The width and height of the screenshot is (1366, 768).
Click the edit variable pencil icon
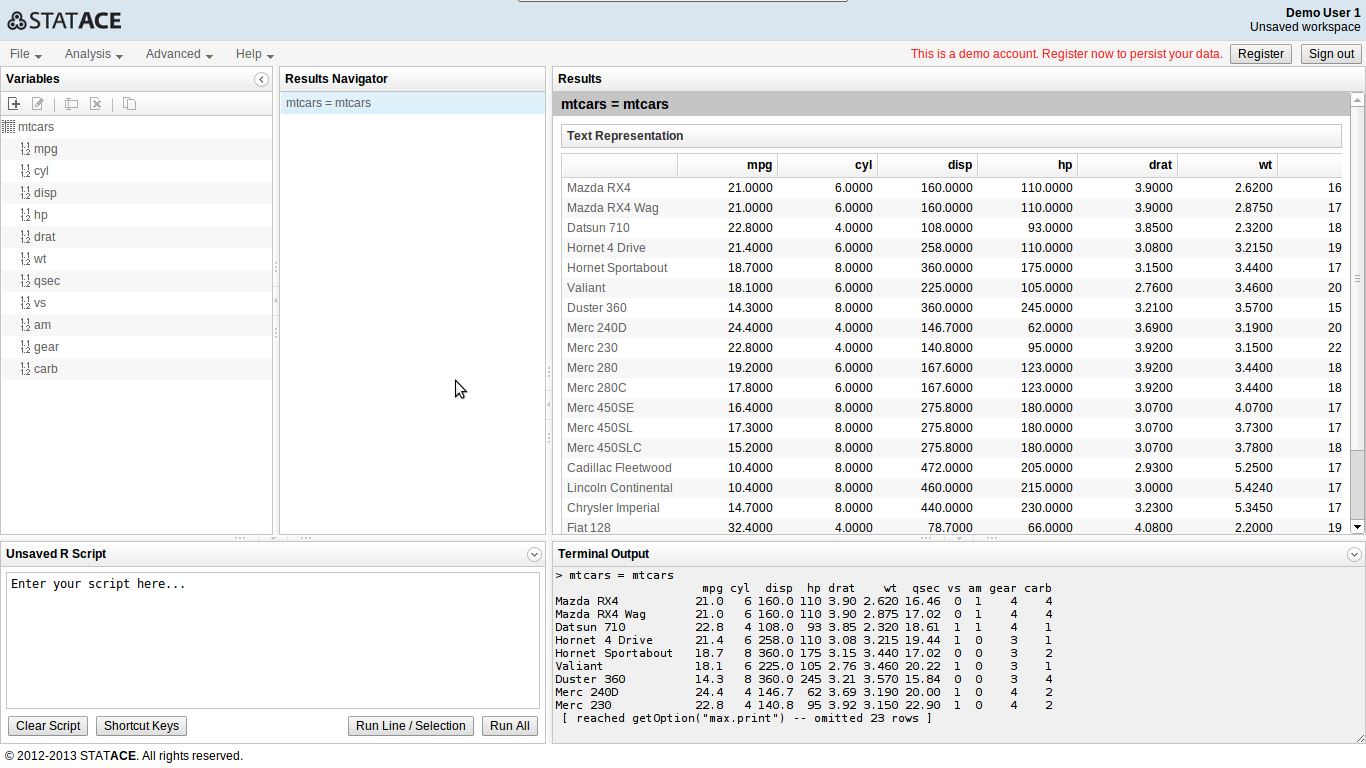(38, 104)
